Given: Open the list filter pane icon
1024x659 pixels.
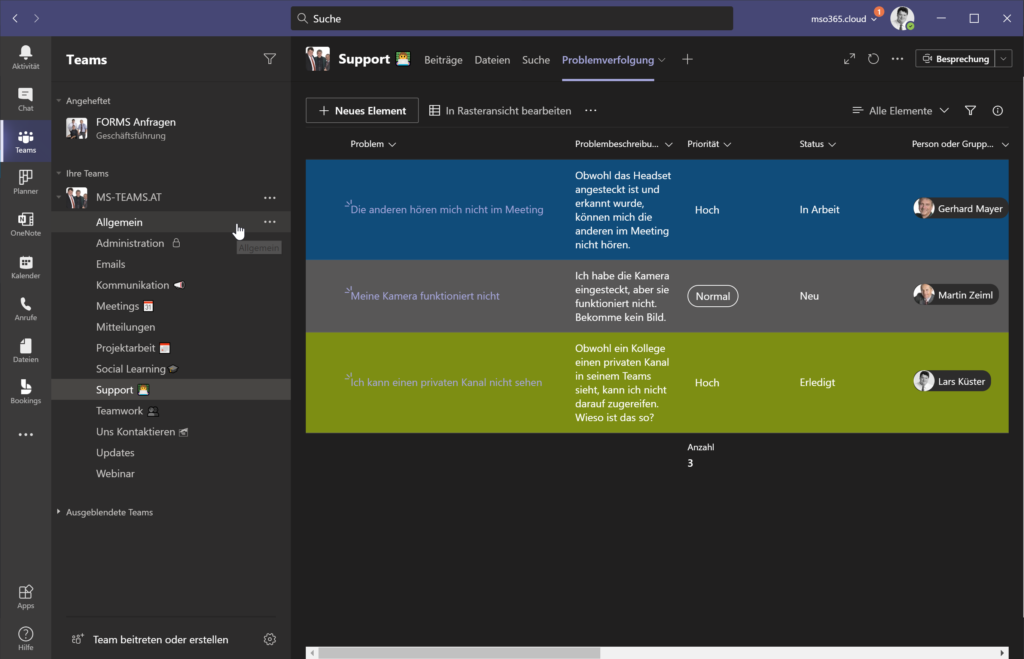Looking at the screenshot, I should [x=970, y=110].
